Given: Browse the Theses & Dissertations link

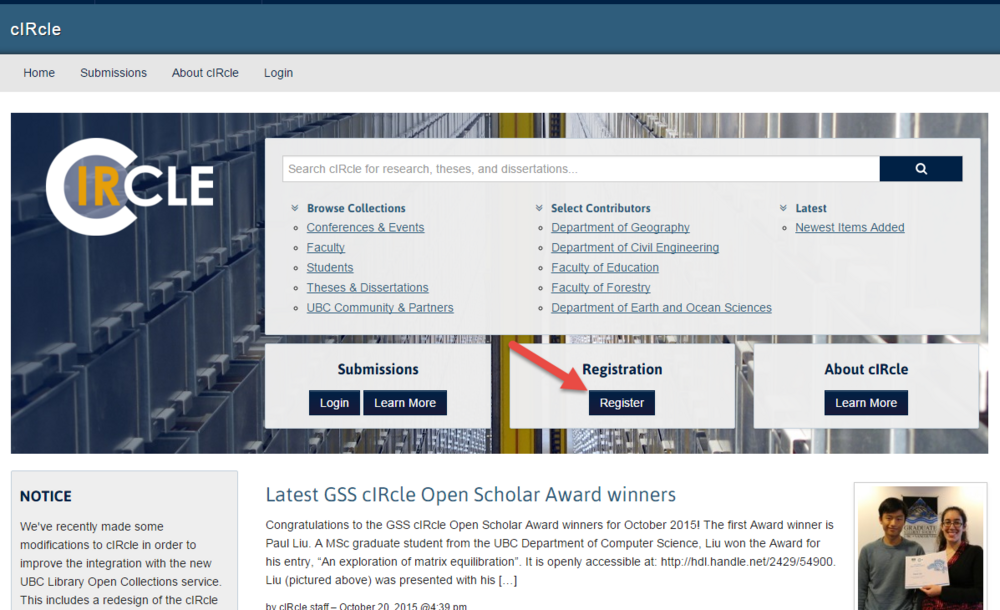Looking at the screenshot, I should click(x=367, y=288).
